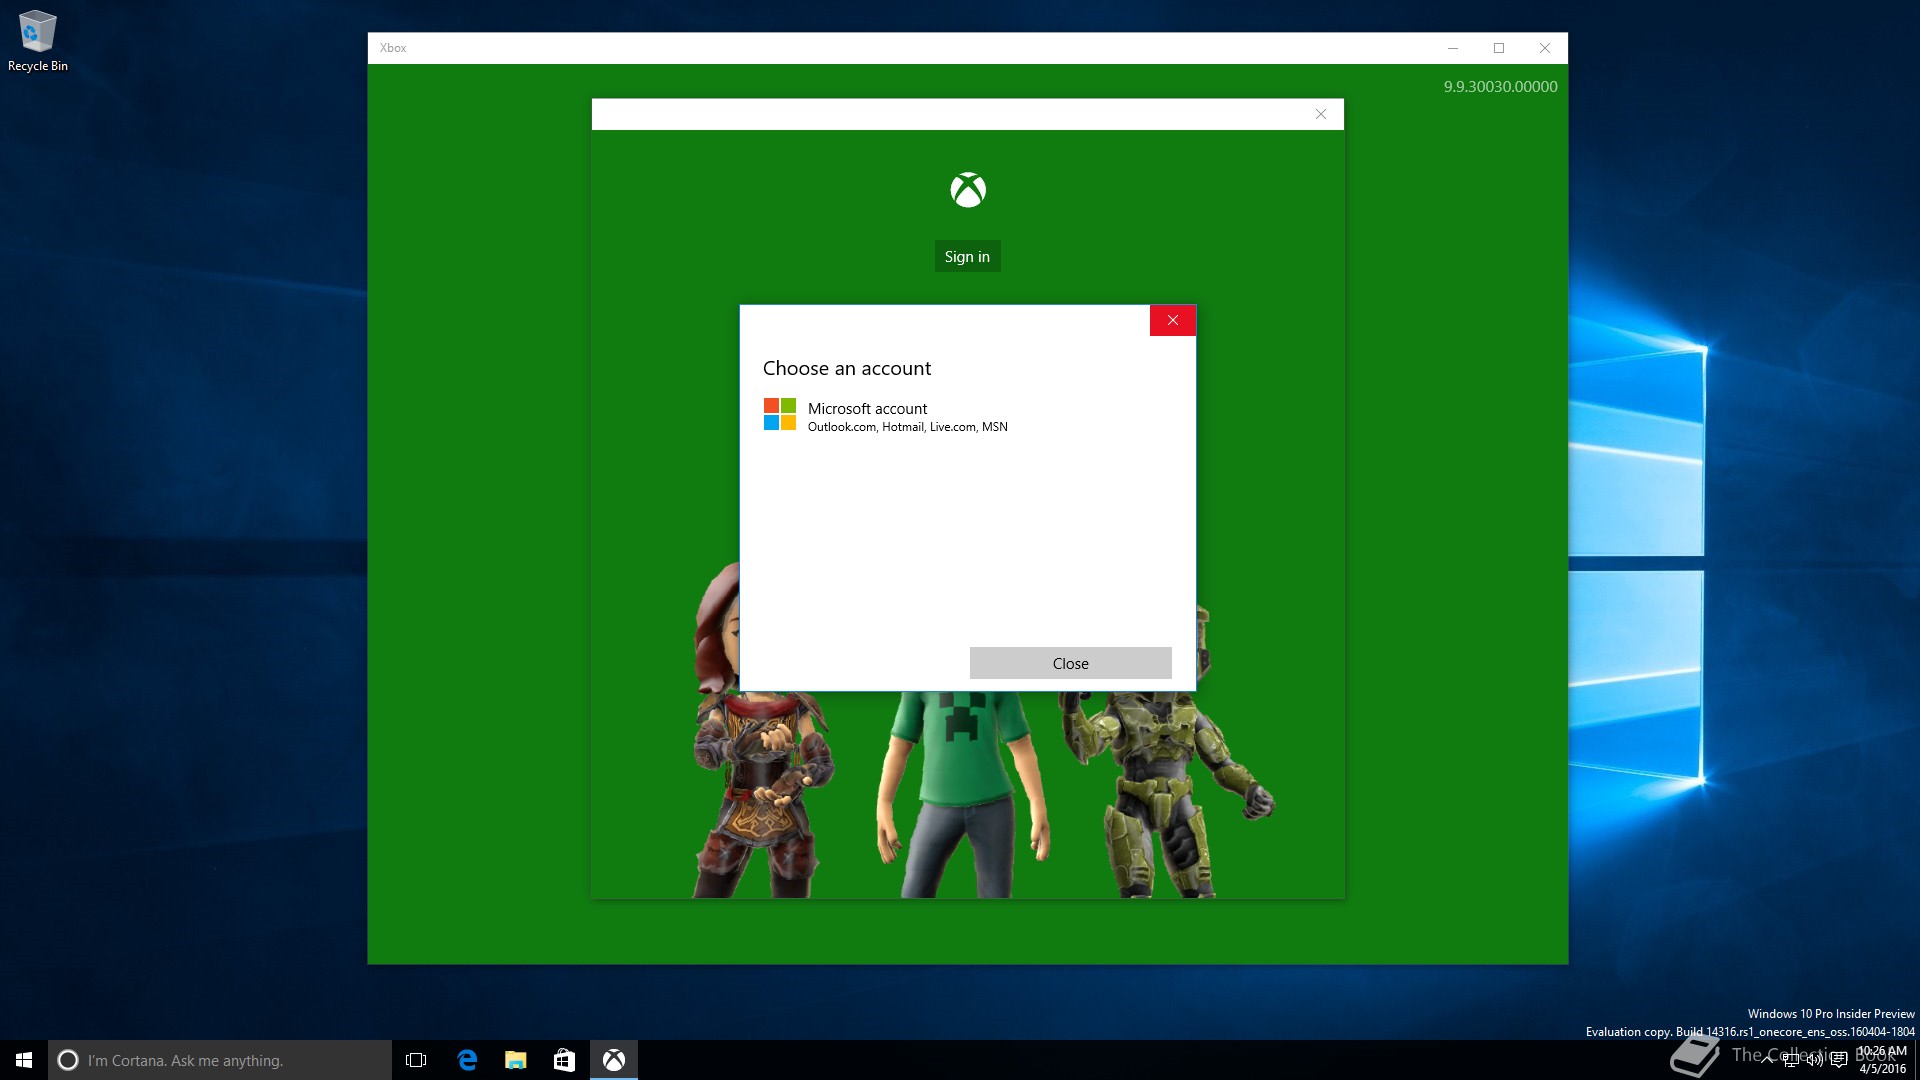The width and height of the screenshot is (1920, 1080).
Task: Close the Xbox sign-in panel
Action: point(1321,114)
